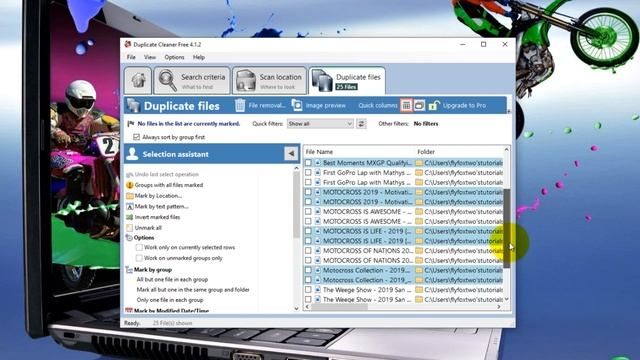Choose Groups with all files marked

coord(164,185)
